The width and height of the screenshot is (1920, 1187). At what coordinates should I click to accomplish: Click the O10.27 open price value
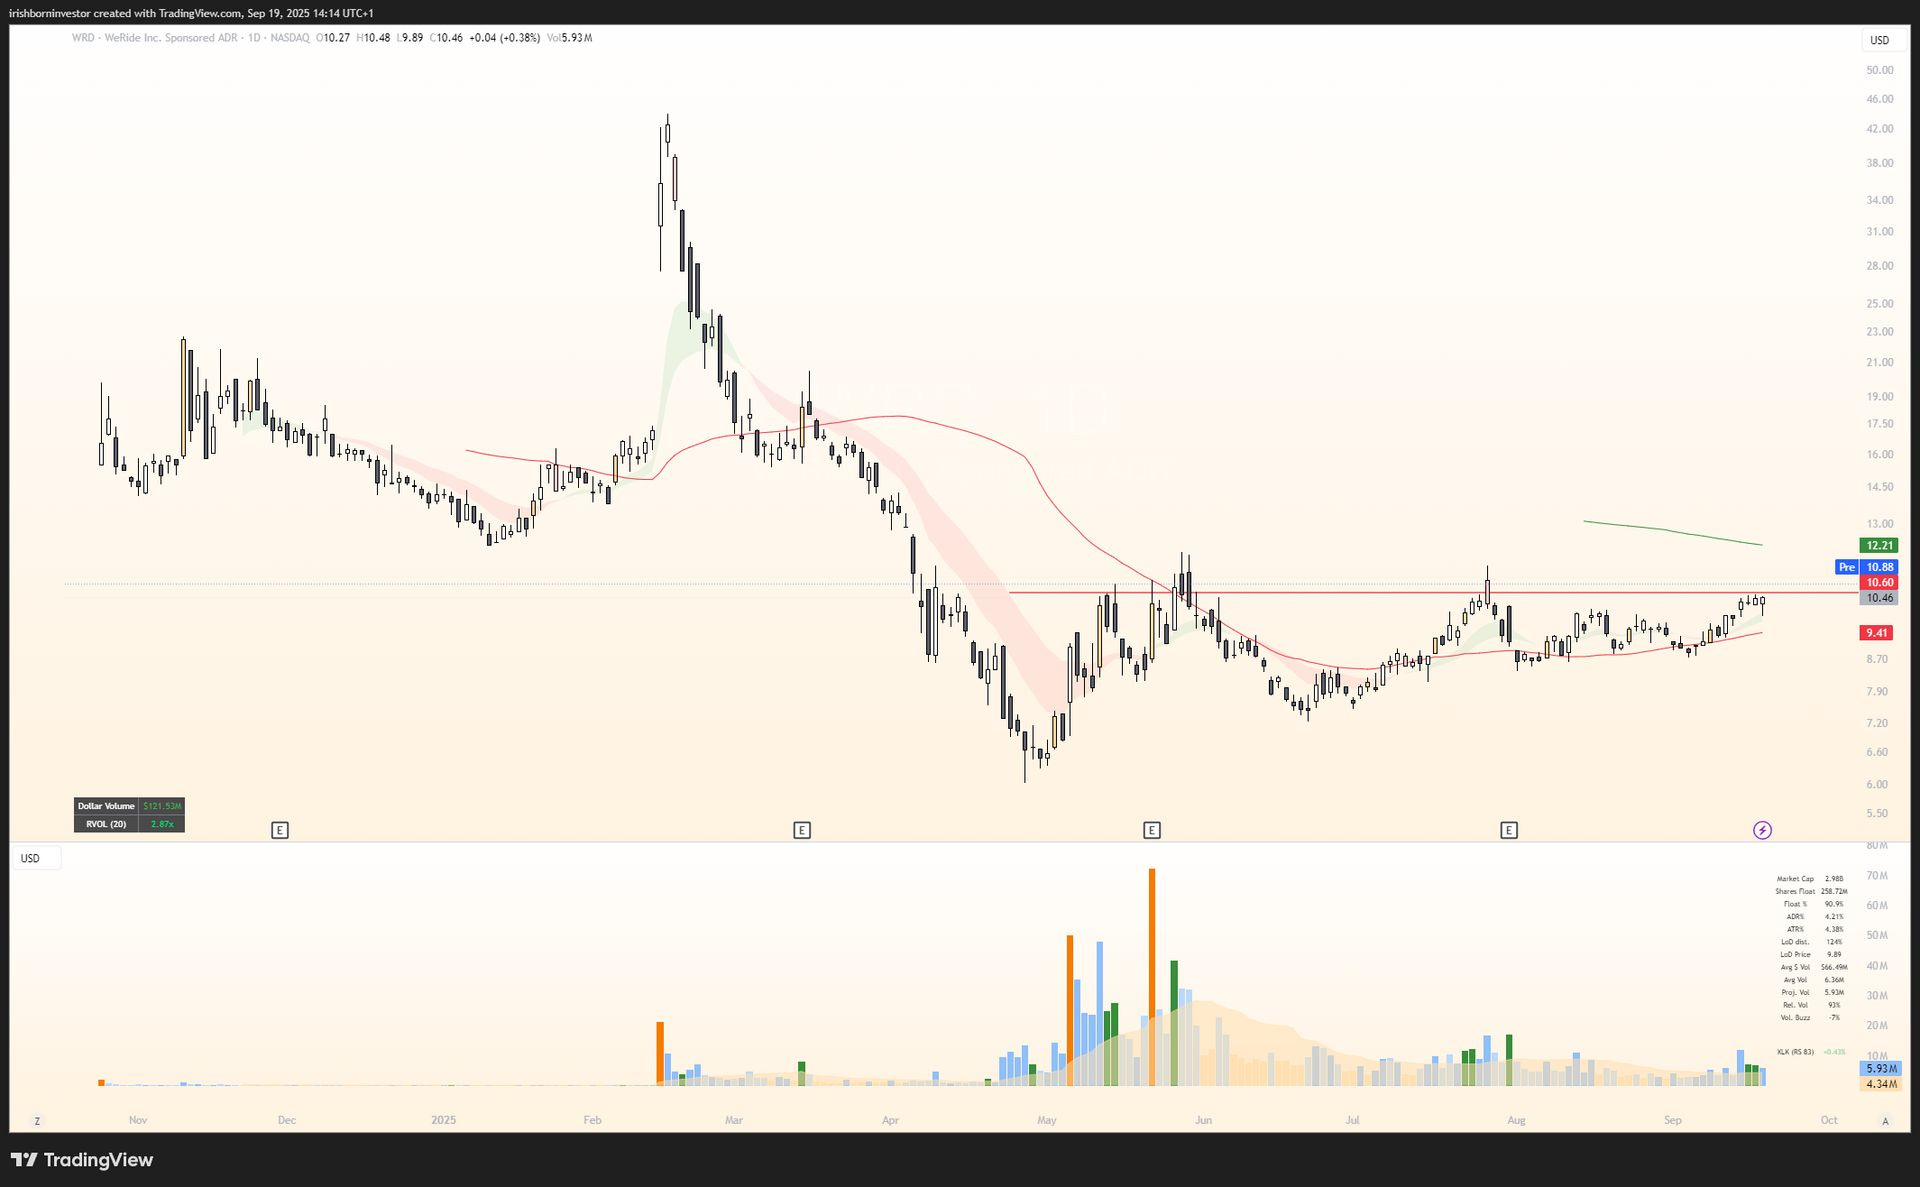(333, 38)
